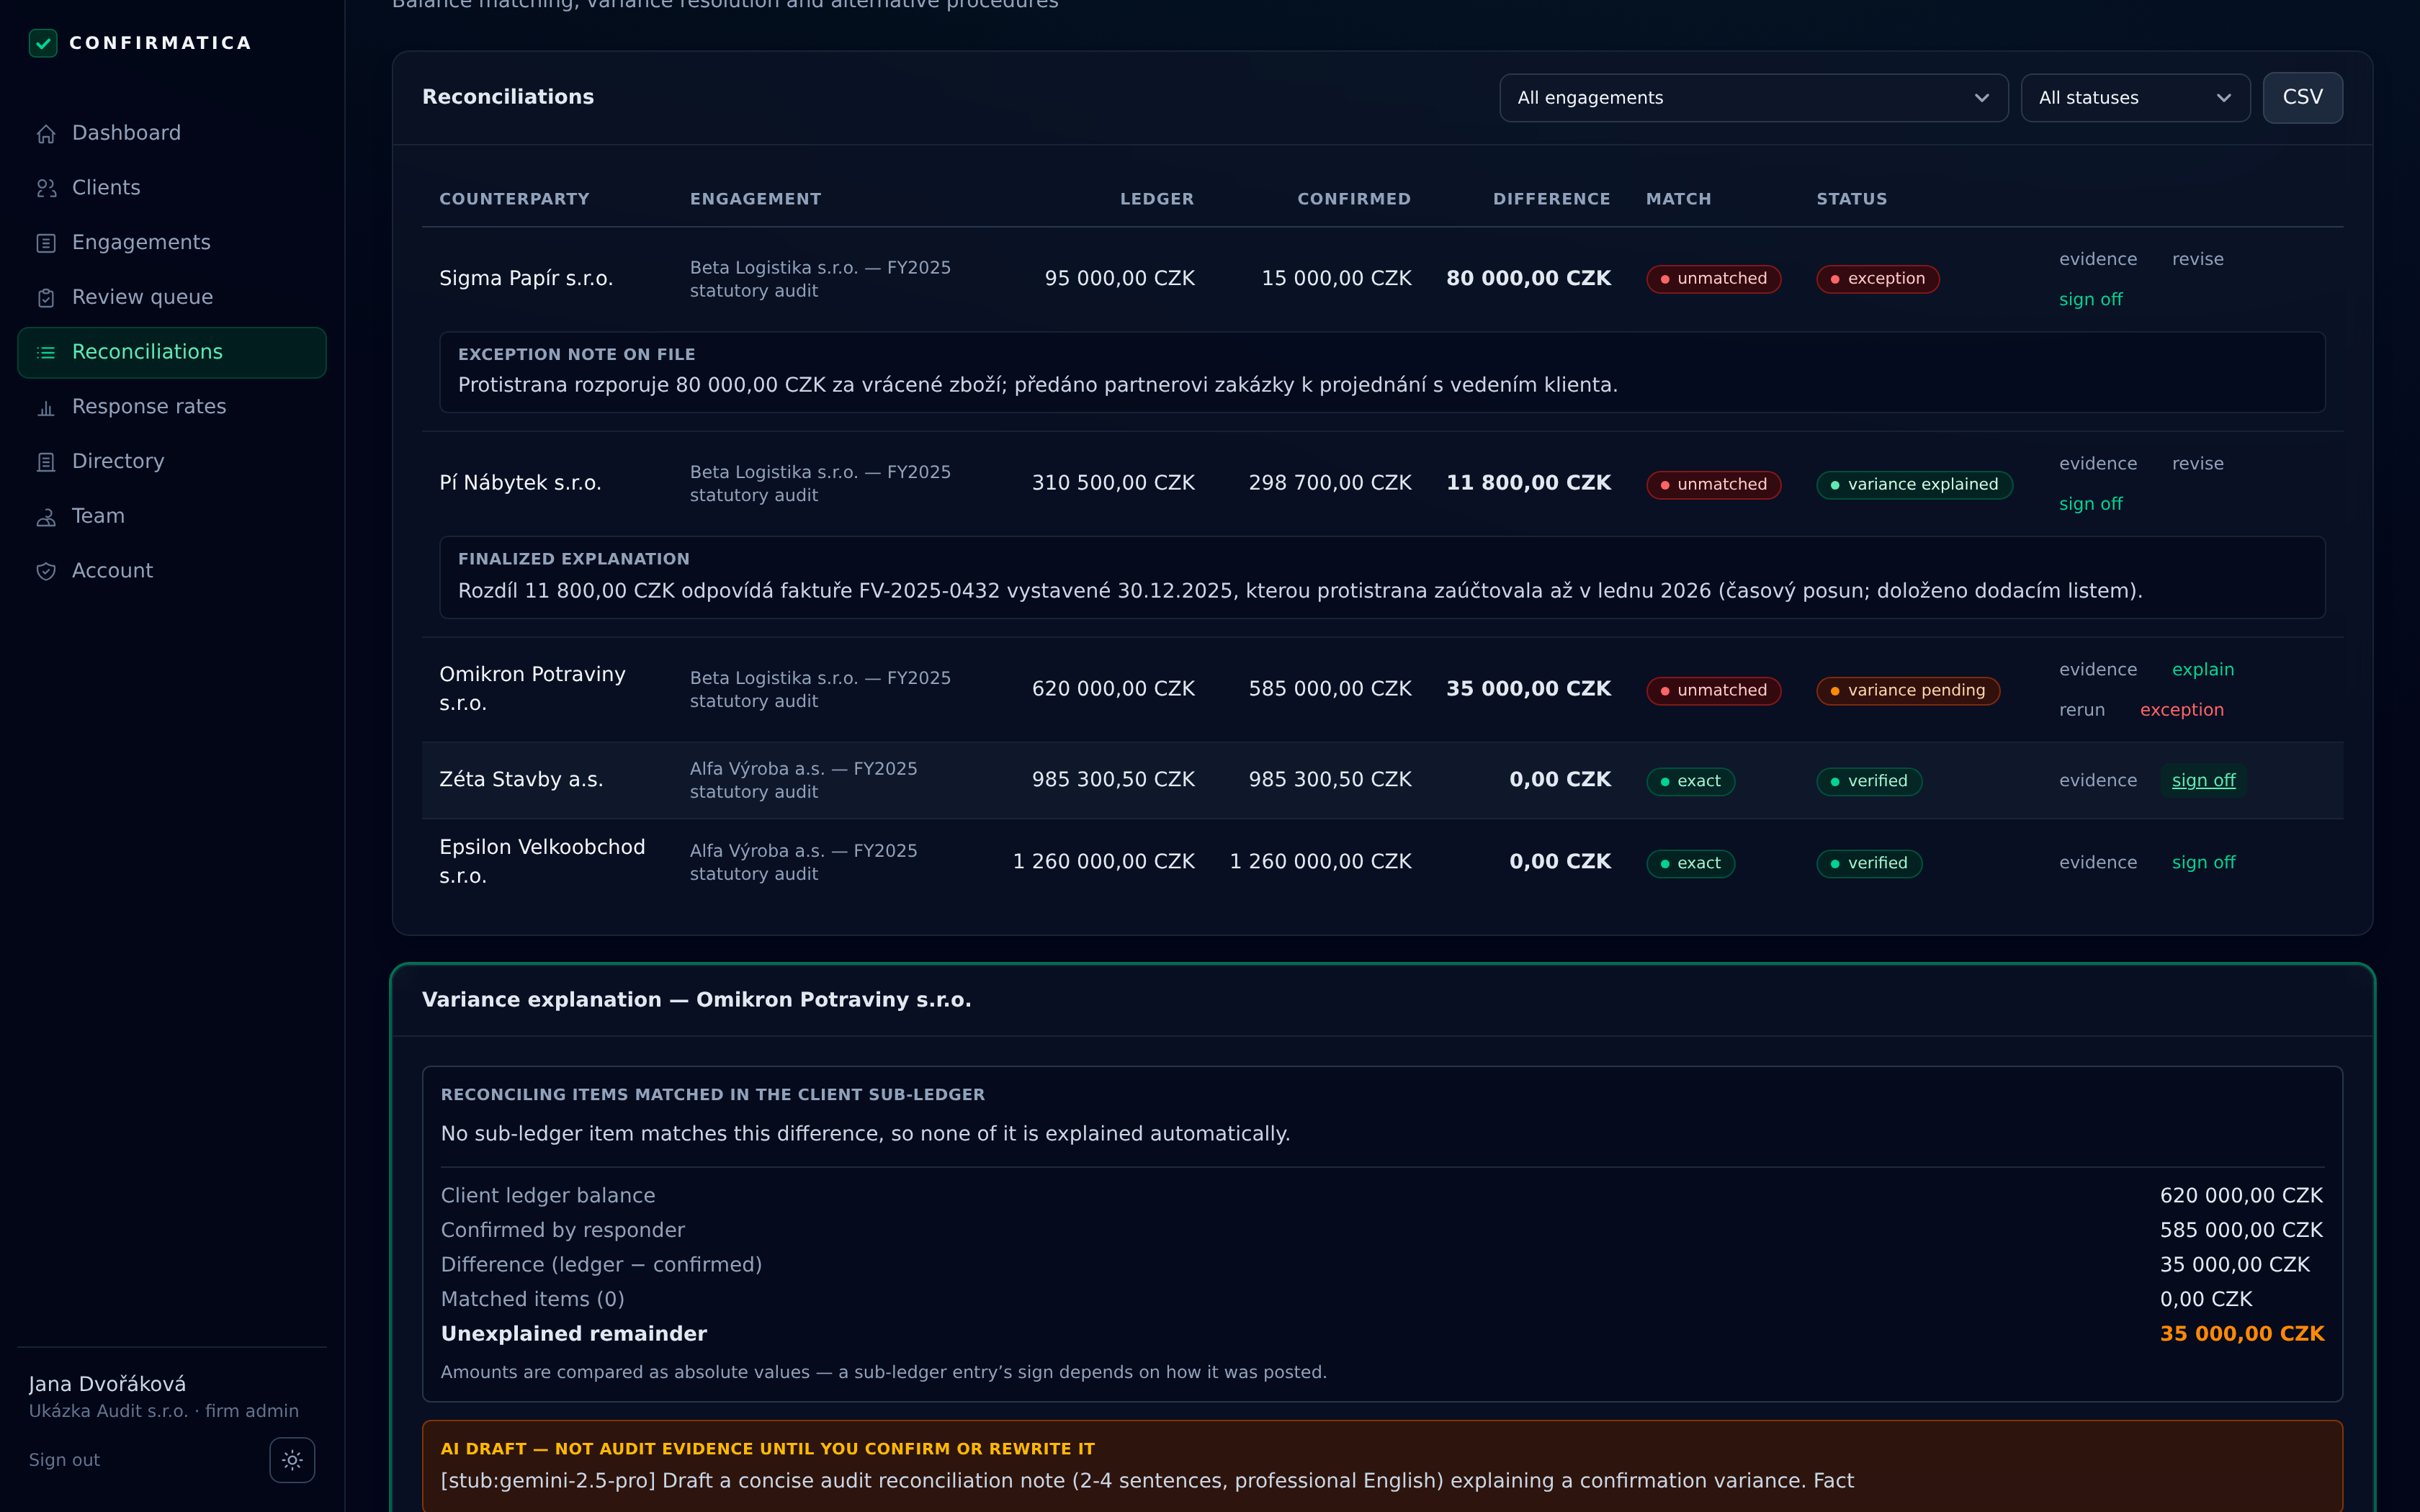The width and height of the screenshot is (2420, 1512).
Task: Click the AI draft note text
Action: click(x=1147, y=1481)
